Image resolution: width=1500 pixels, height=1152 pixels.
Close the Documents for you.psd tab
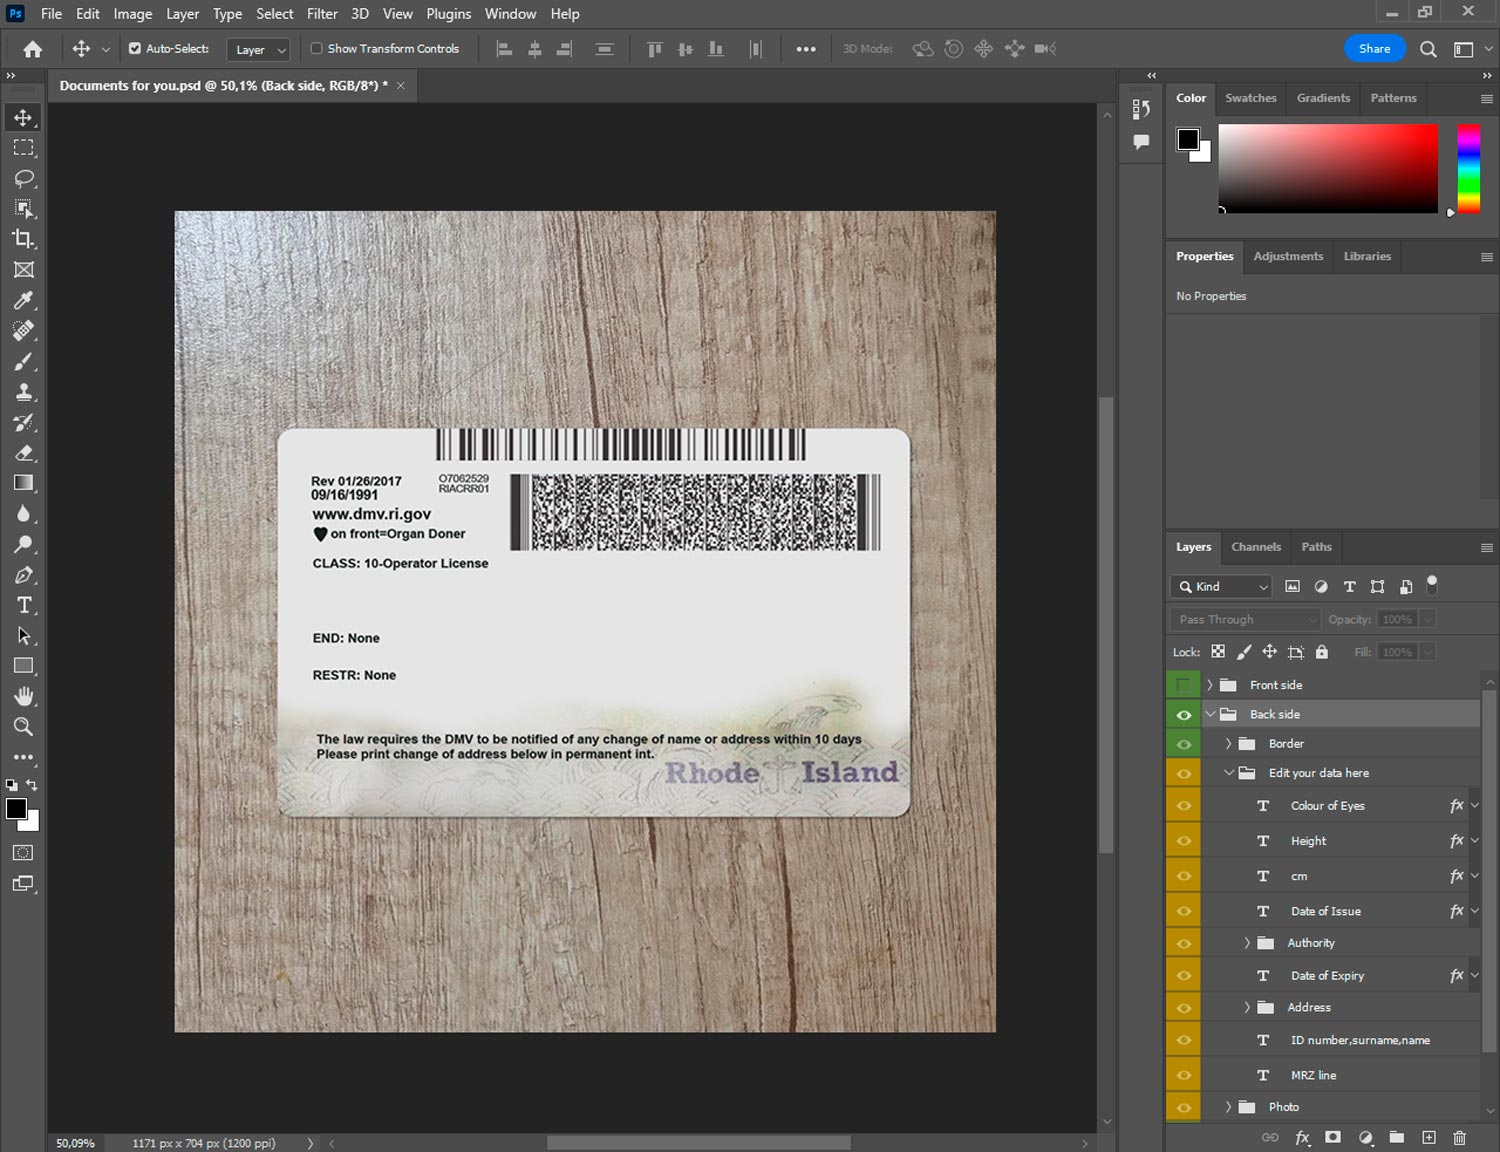coord(401,86)
